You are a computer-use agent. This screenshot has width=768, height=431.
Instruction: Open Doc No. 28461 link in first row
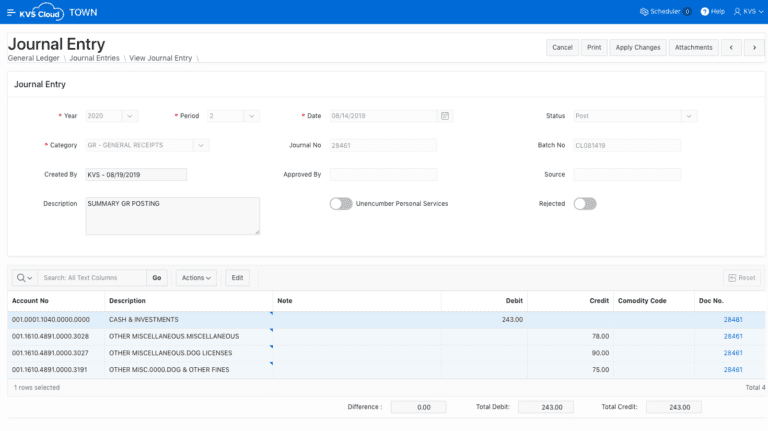[x=733, y=319]
